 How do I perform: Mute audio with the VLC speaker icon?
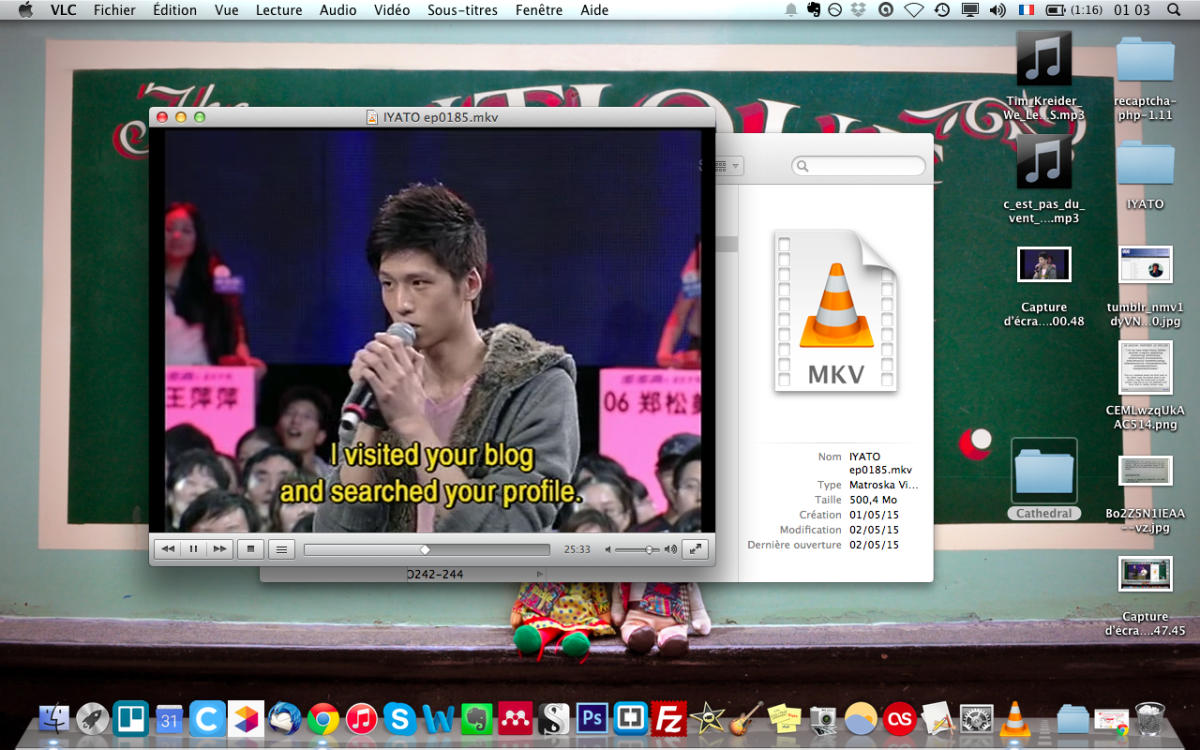(x=608, y=549)
